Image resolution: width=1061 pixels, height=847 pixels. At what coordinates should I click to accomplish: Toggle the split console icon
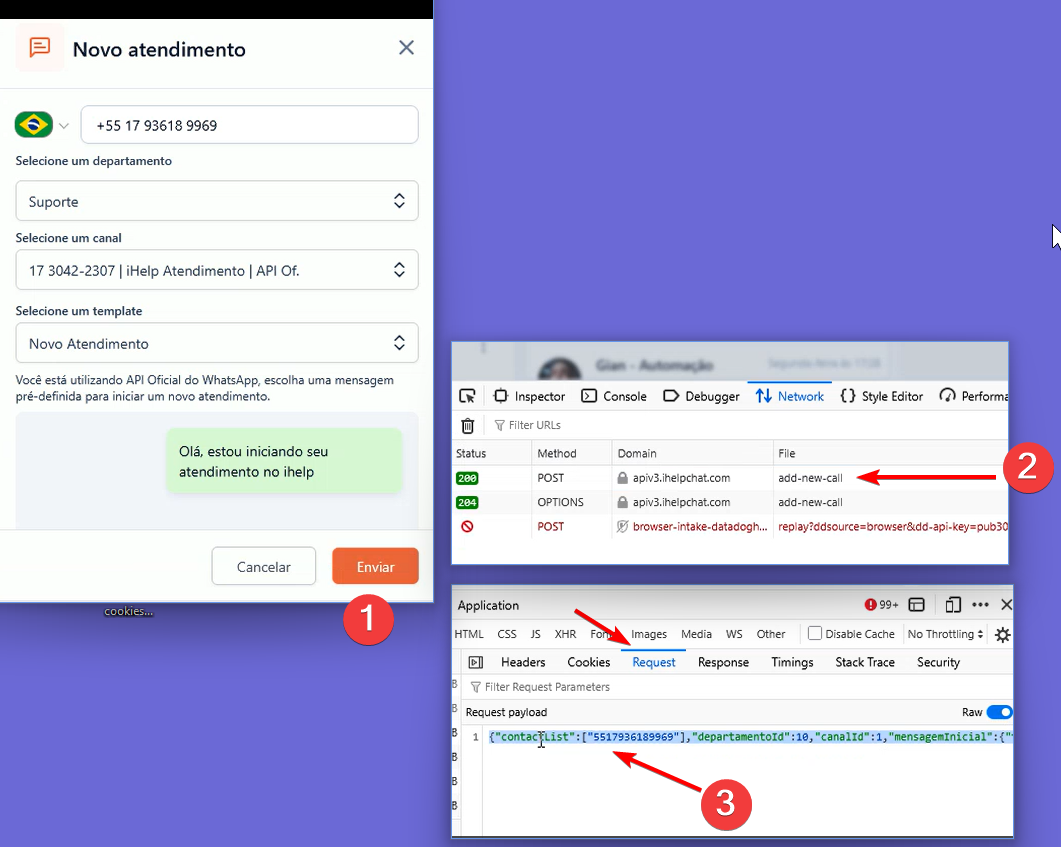click(x=917, y=605)
